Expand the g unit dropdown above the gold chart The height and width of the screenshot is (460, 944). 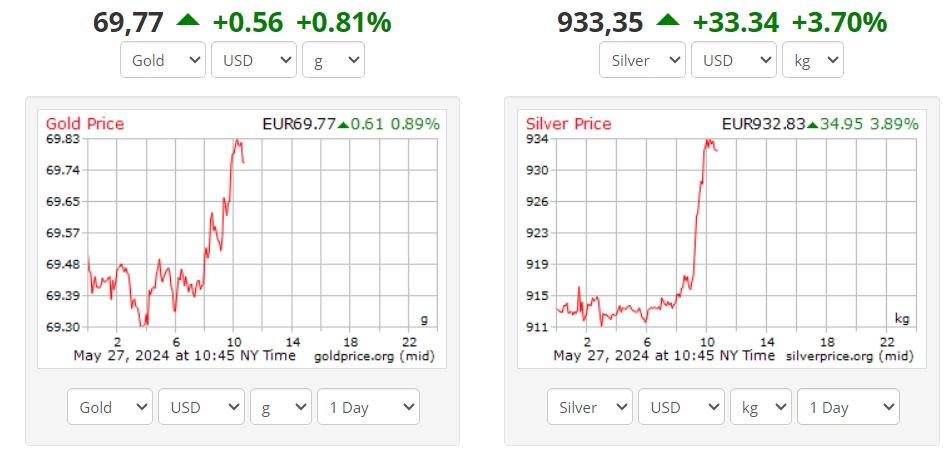[x=333, y=60]
